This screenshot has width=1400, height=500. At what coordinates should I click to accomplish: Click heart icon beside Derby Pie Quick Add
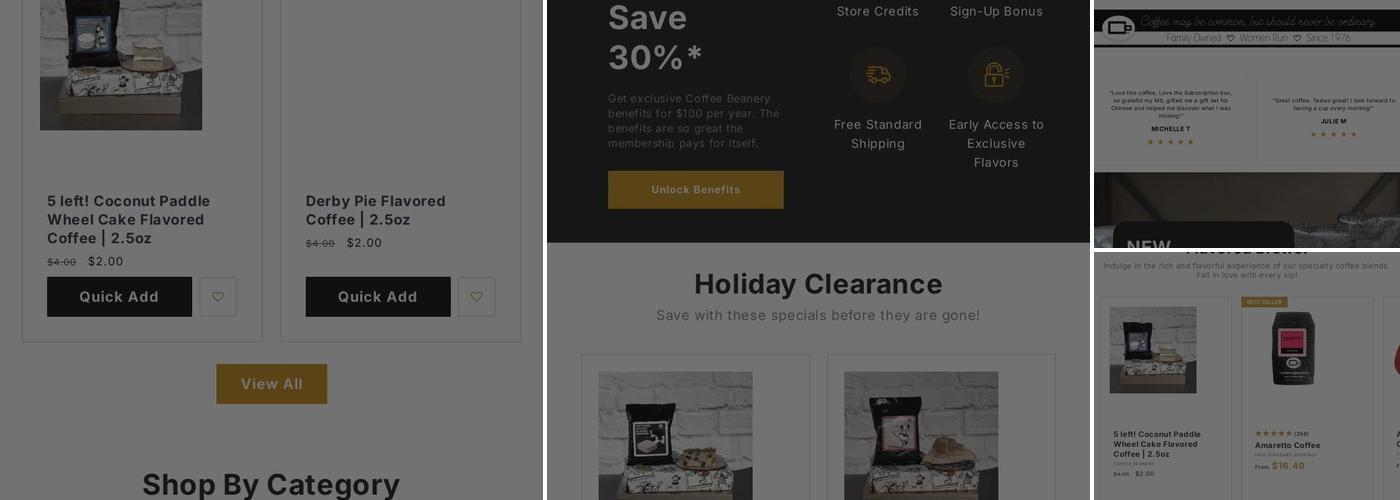click(x=476, y=297)
